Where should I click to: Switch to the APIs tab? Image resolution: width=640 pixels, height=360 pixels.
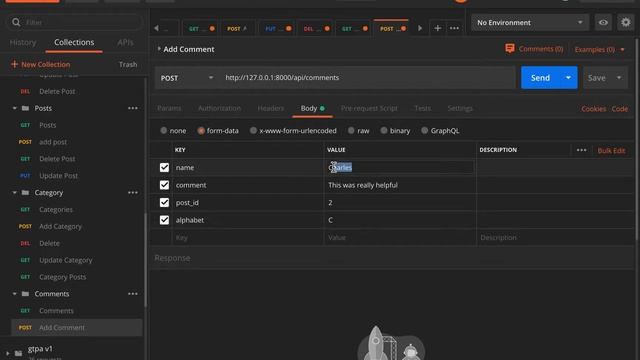pyautogui.click(x=125, y=42)
